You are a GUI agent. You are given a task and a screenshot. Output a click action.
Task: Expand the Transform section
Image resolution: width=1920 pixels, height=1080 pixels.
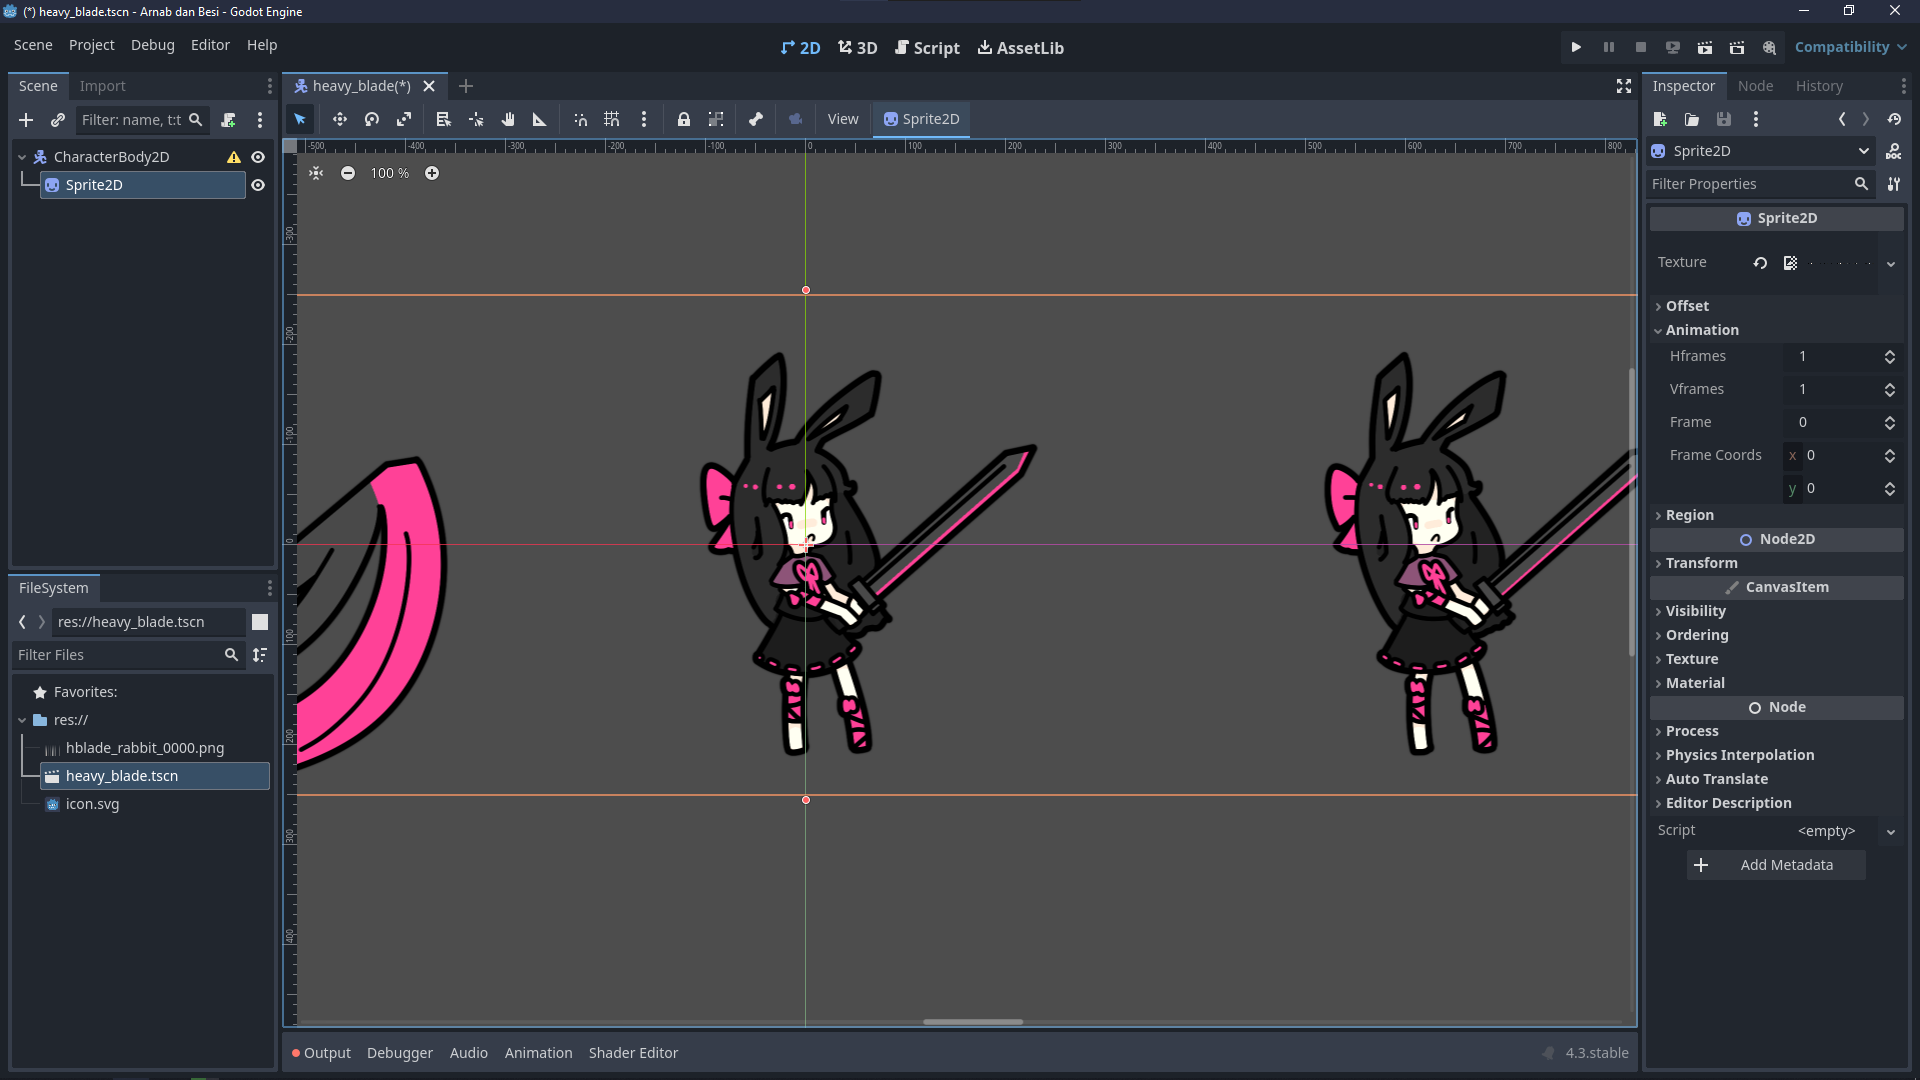(1777, 563)
